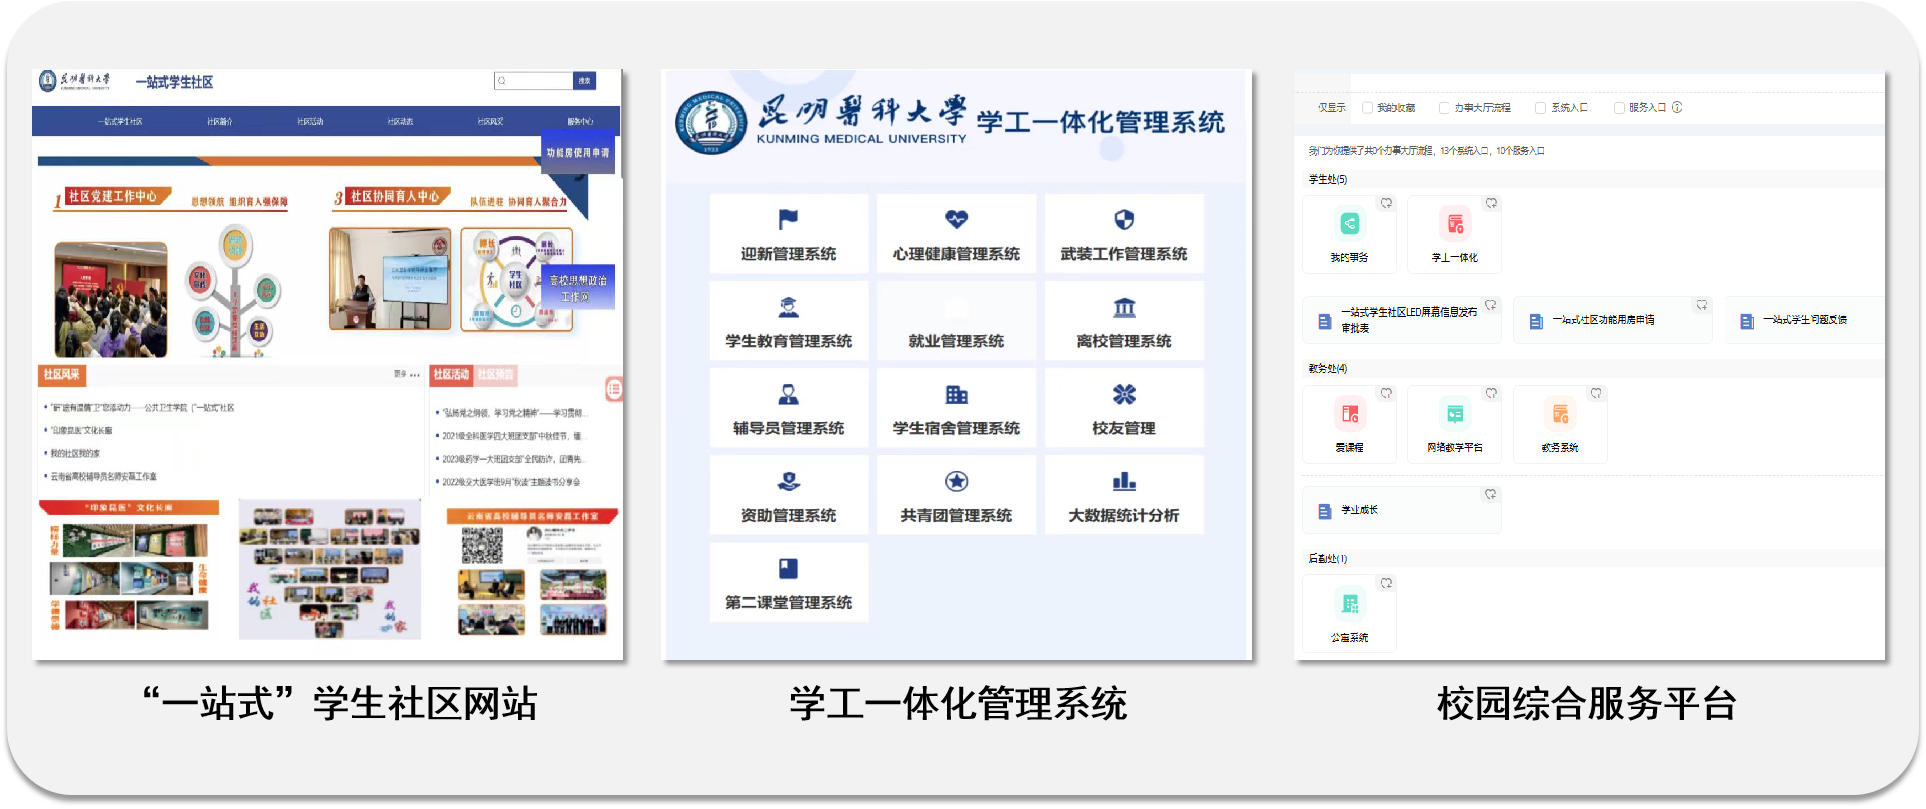Select 服务中心 in blue nav bar
The width and height of the screenshot is (1926, 809).
(580, 121)
